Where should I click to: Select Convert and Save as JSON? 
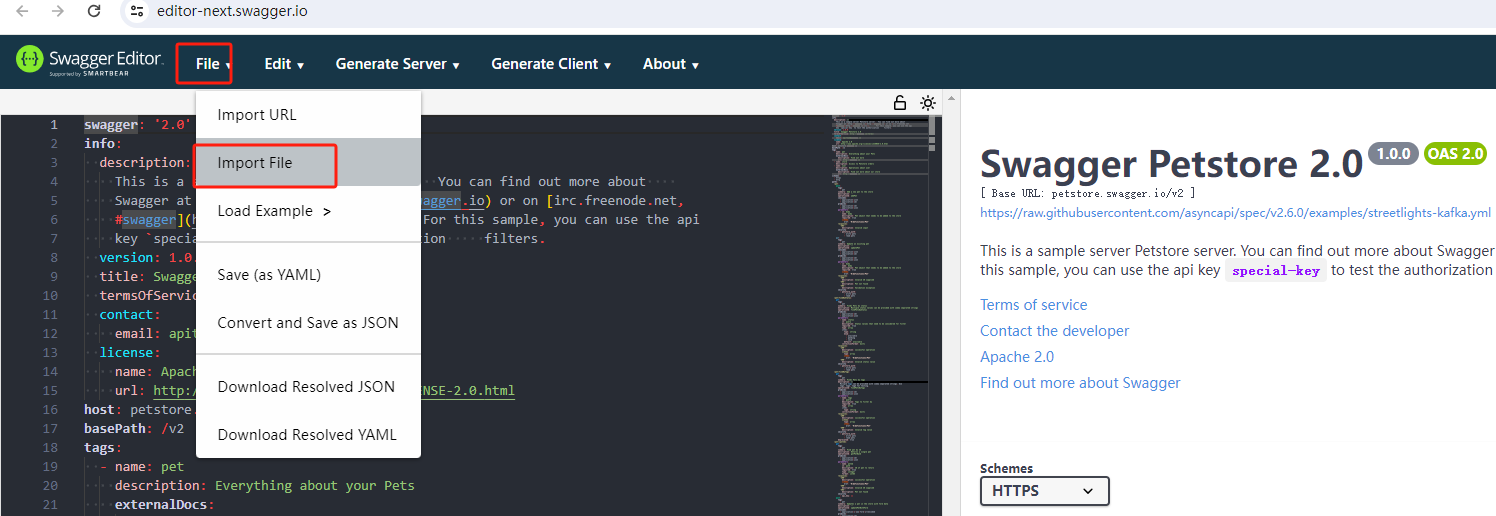[x=308, y=323]
